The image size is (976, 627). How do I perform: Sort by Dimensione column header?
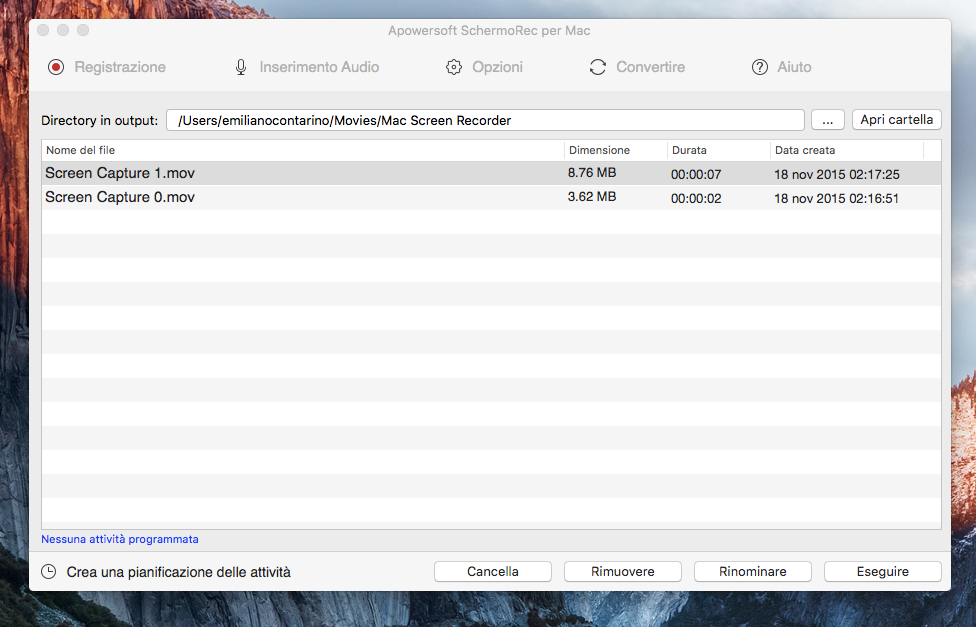[x=616, y=150]
